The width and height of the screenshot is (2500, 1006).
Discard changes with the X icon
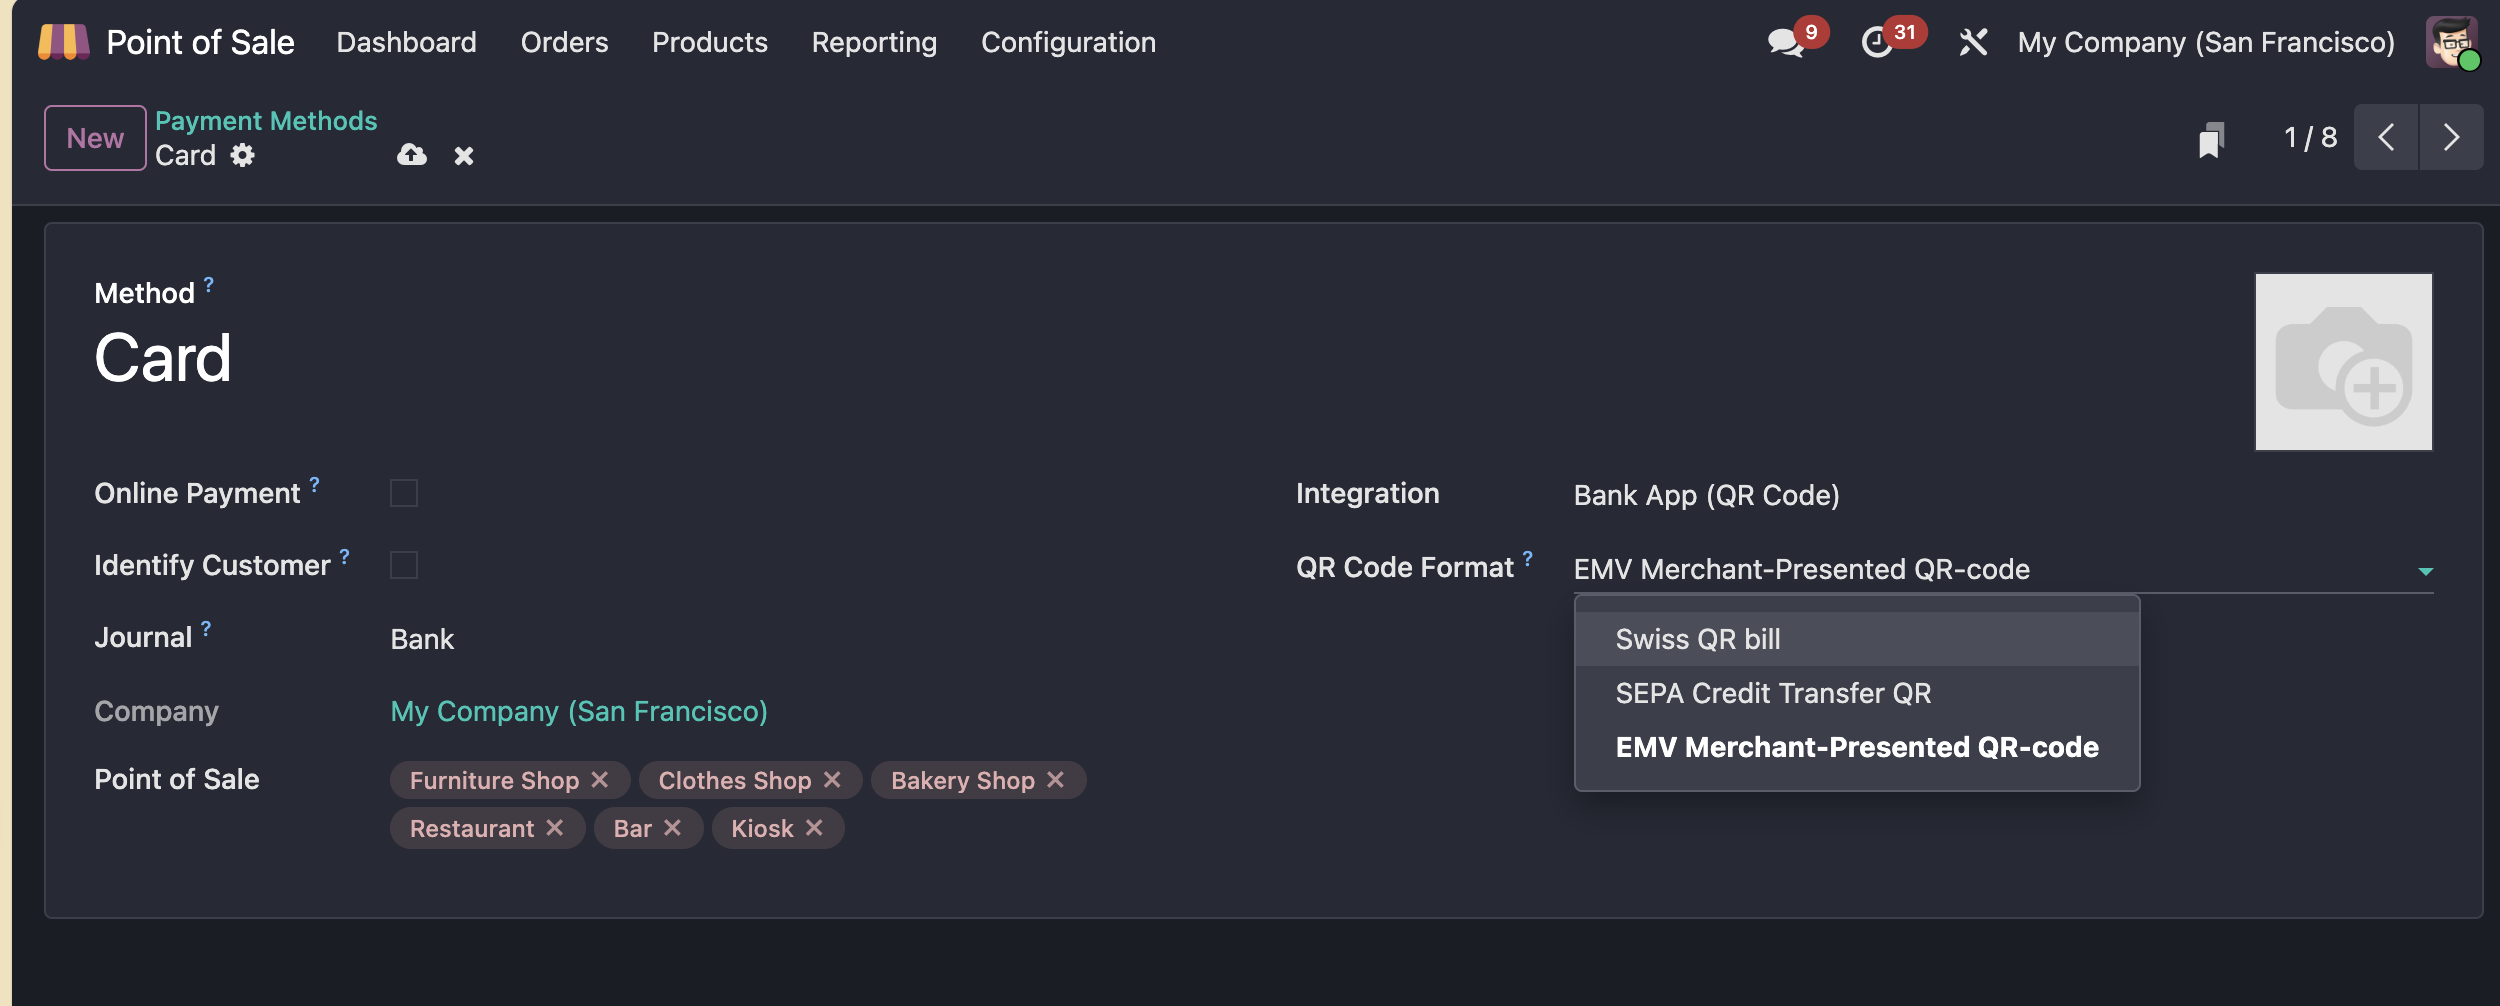(x=463, y=156)
